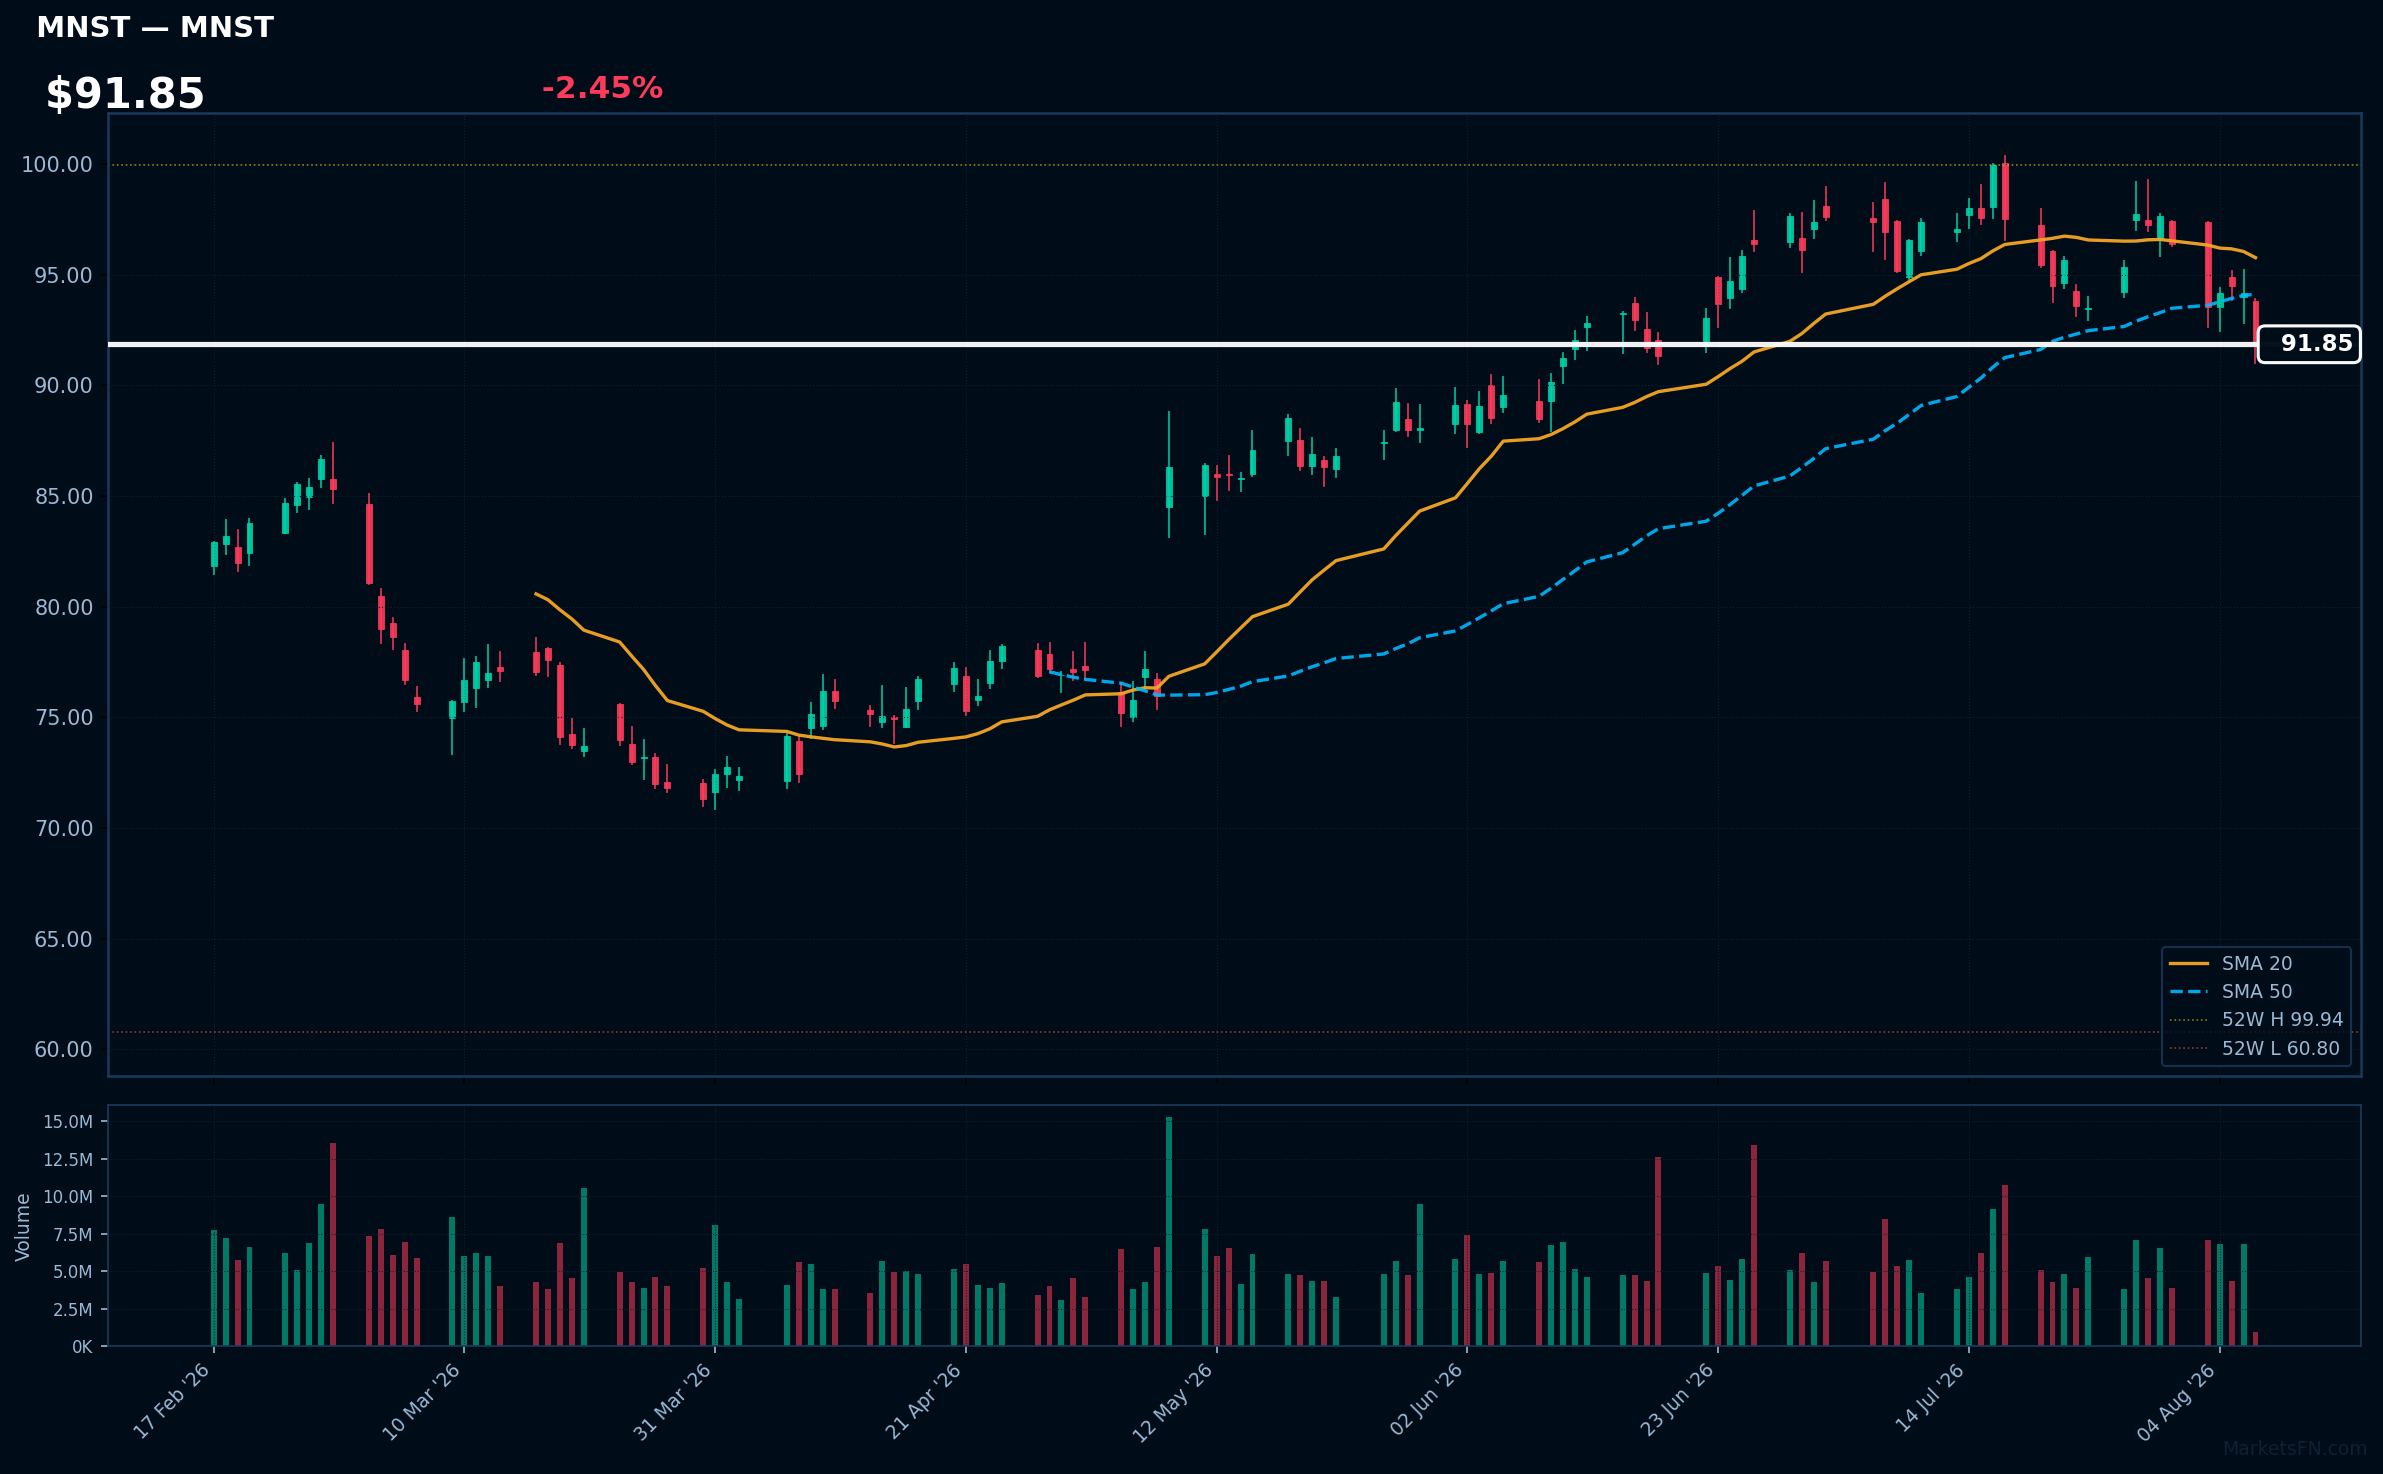Click the tallest green volume bar near 12 May

[1169, 1231]
